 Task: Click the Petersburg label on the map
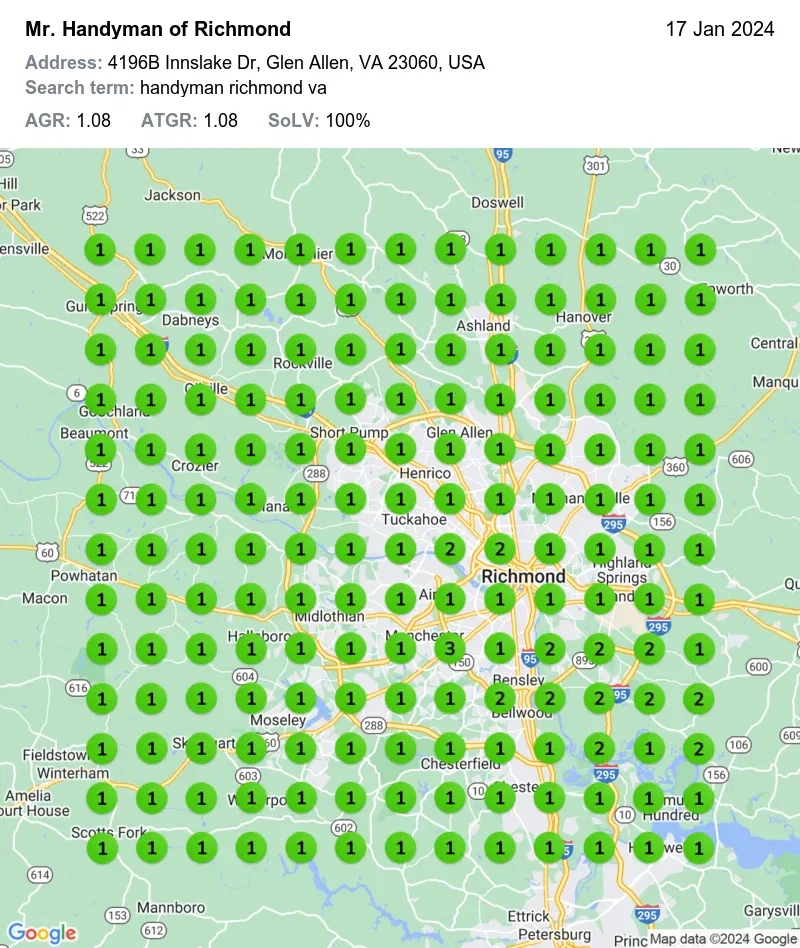(x=522, y=936)
